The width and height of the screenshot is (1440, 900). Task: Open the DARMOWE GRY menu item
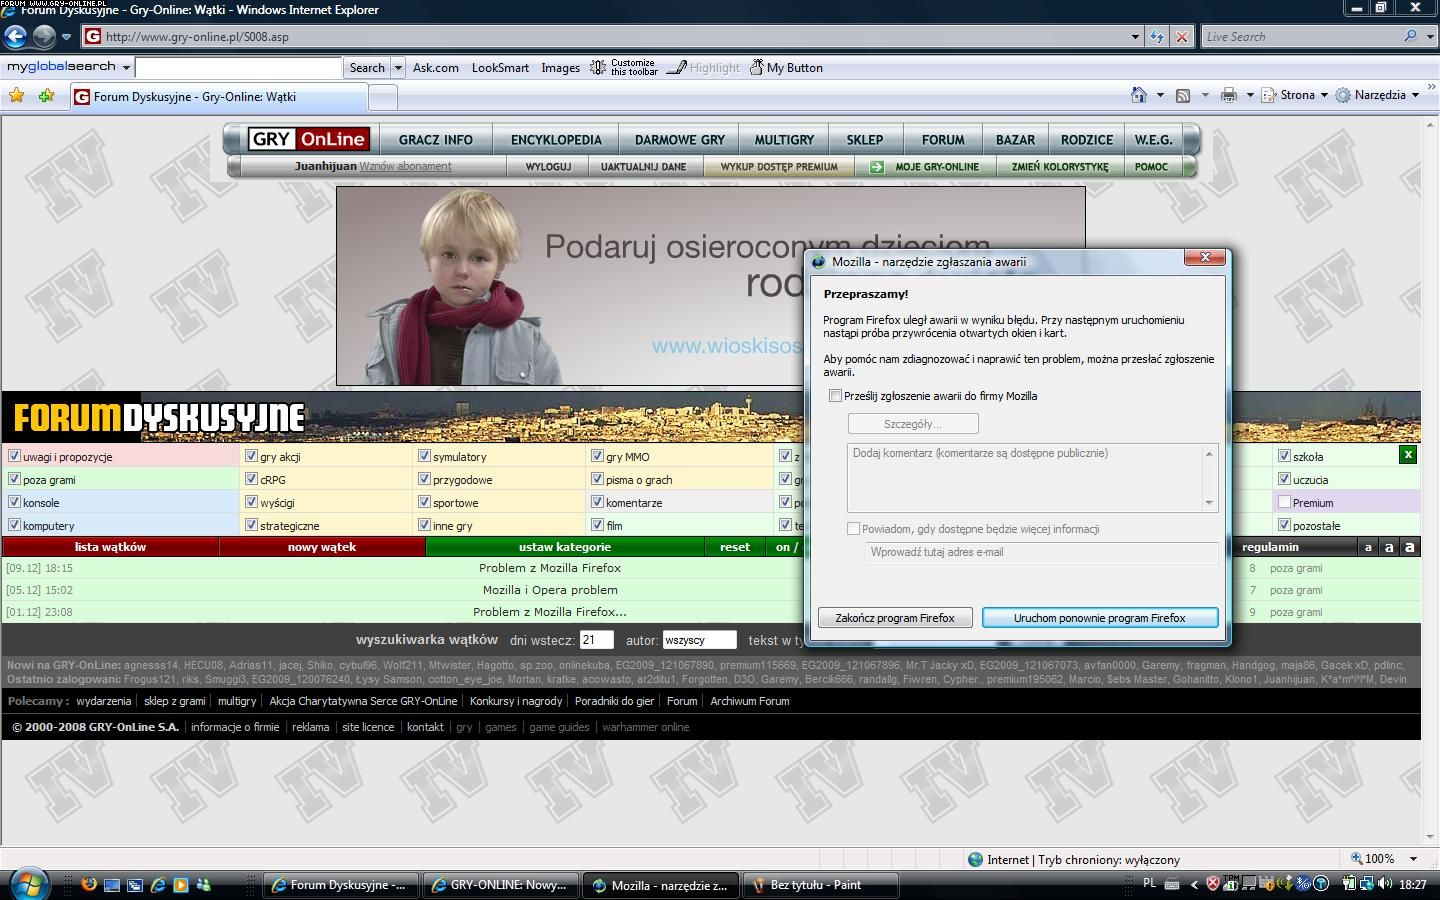(x=680, y=140)
